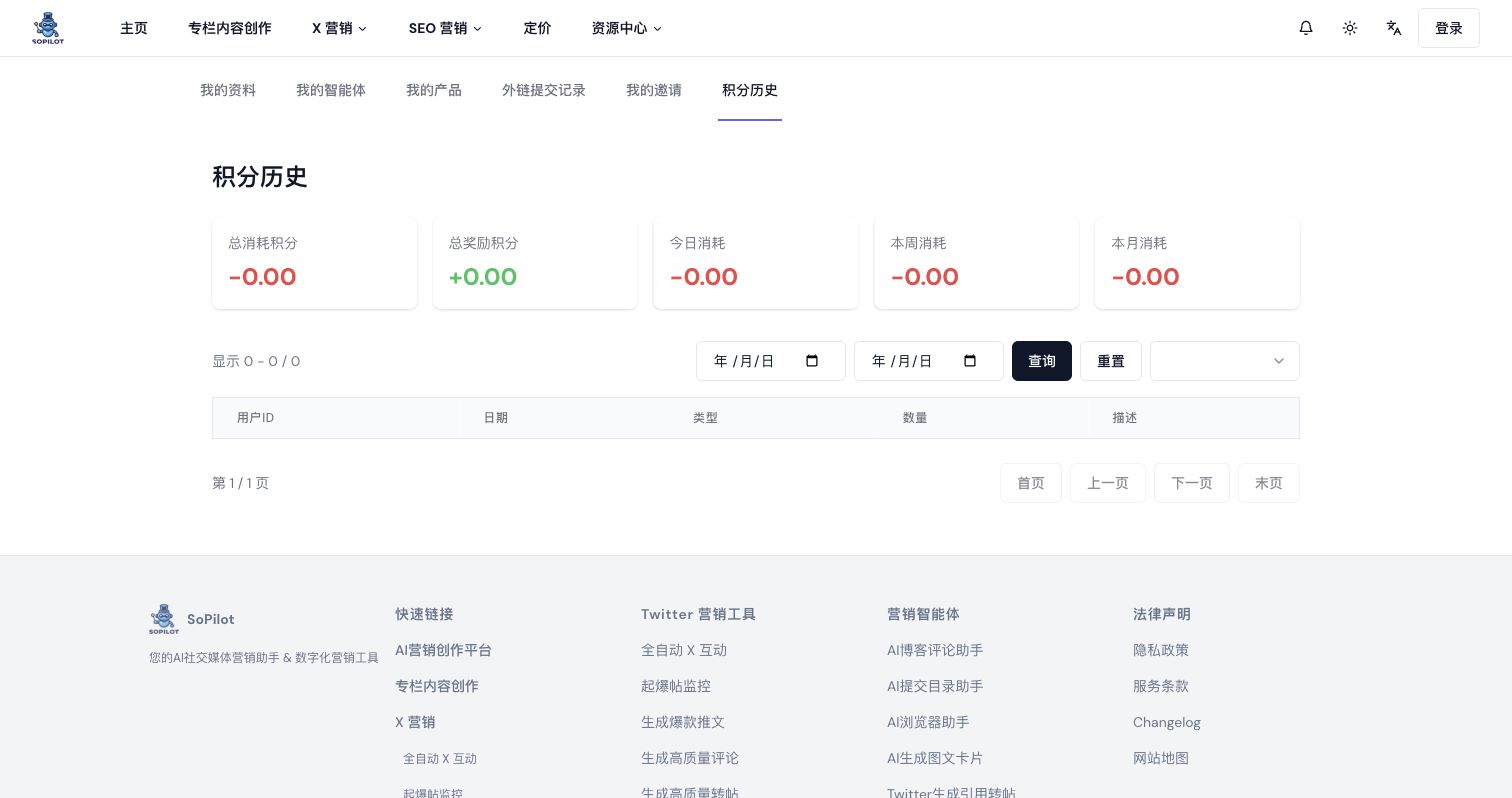
Task: Select the 积分历史 tab
Action: (750, 90)
